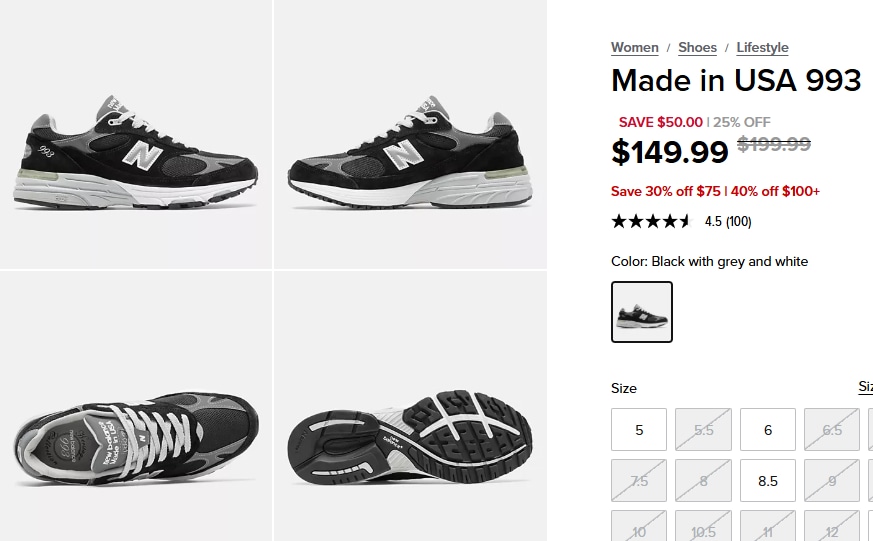The width and height of the screenshot is (873, 541).
Task: Go to the Shoes breadcrumb link
Action: point(697,48)
